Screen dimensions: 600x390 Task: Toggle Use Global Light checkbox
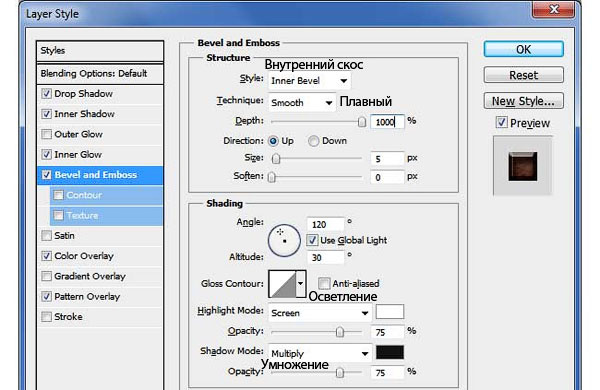point(312,240)
